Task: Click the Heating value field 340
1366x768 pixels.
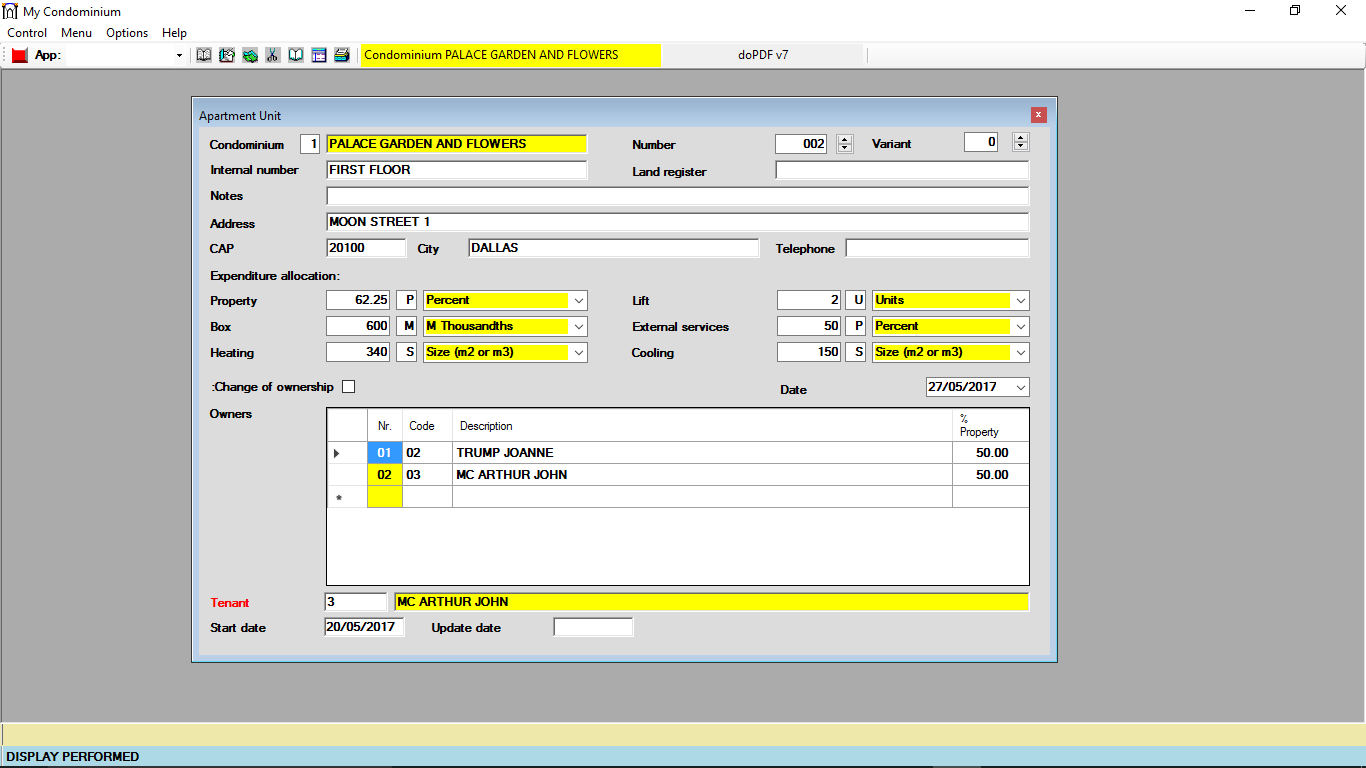Action: pos(359,352)
